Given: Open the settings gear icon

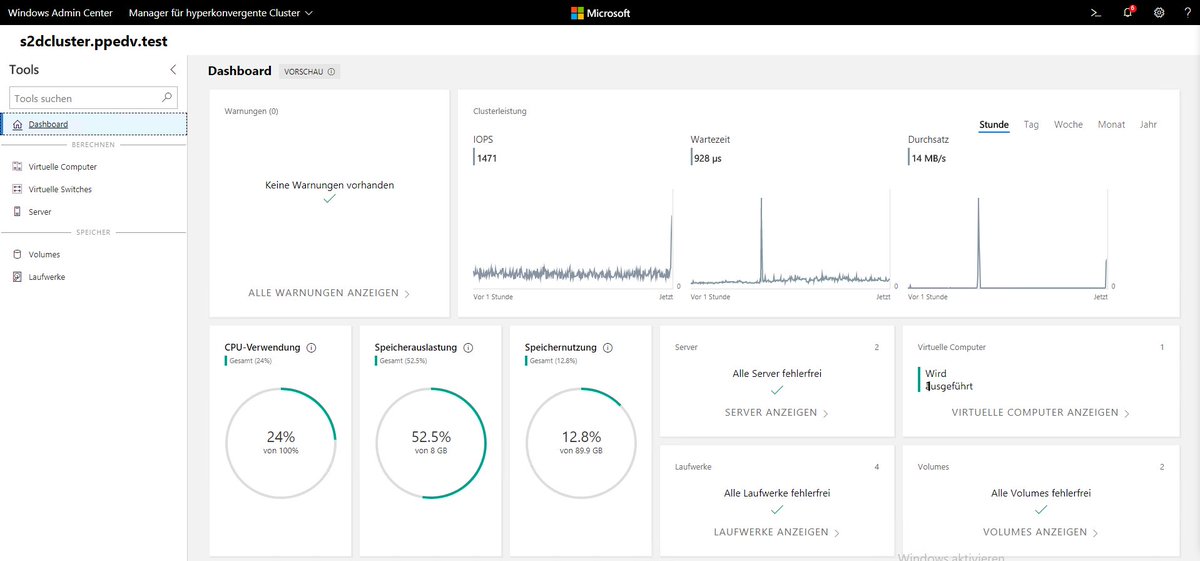Looking at the screenshot, I should click(1159, 13).
